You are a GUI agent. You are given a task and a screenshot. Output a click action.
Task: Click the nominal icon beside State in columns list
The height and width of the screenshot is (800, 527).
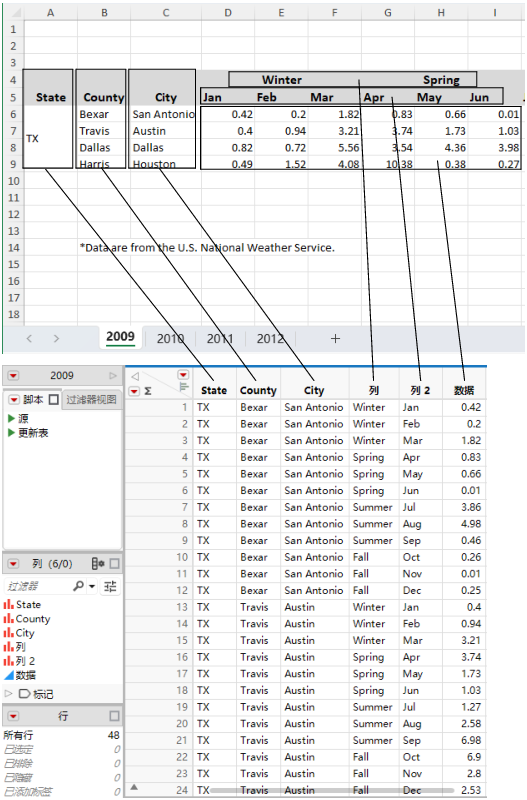pyautogui.click(x=9, y=605)
